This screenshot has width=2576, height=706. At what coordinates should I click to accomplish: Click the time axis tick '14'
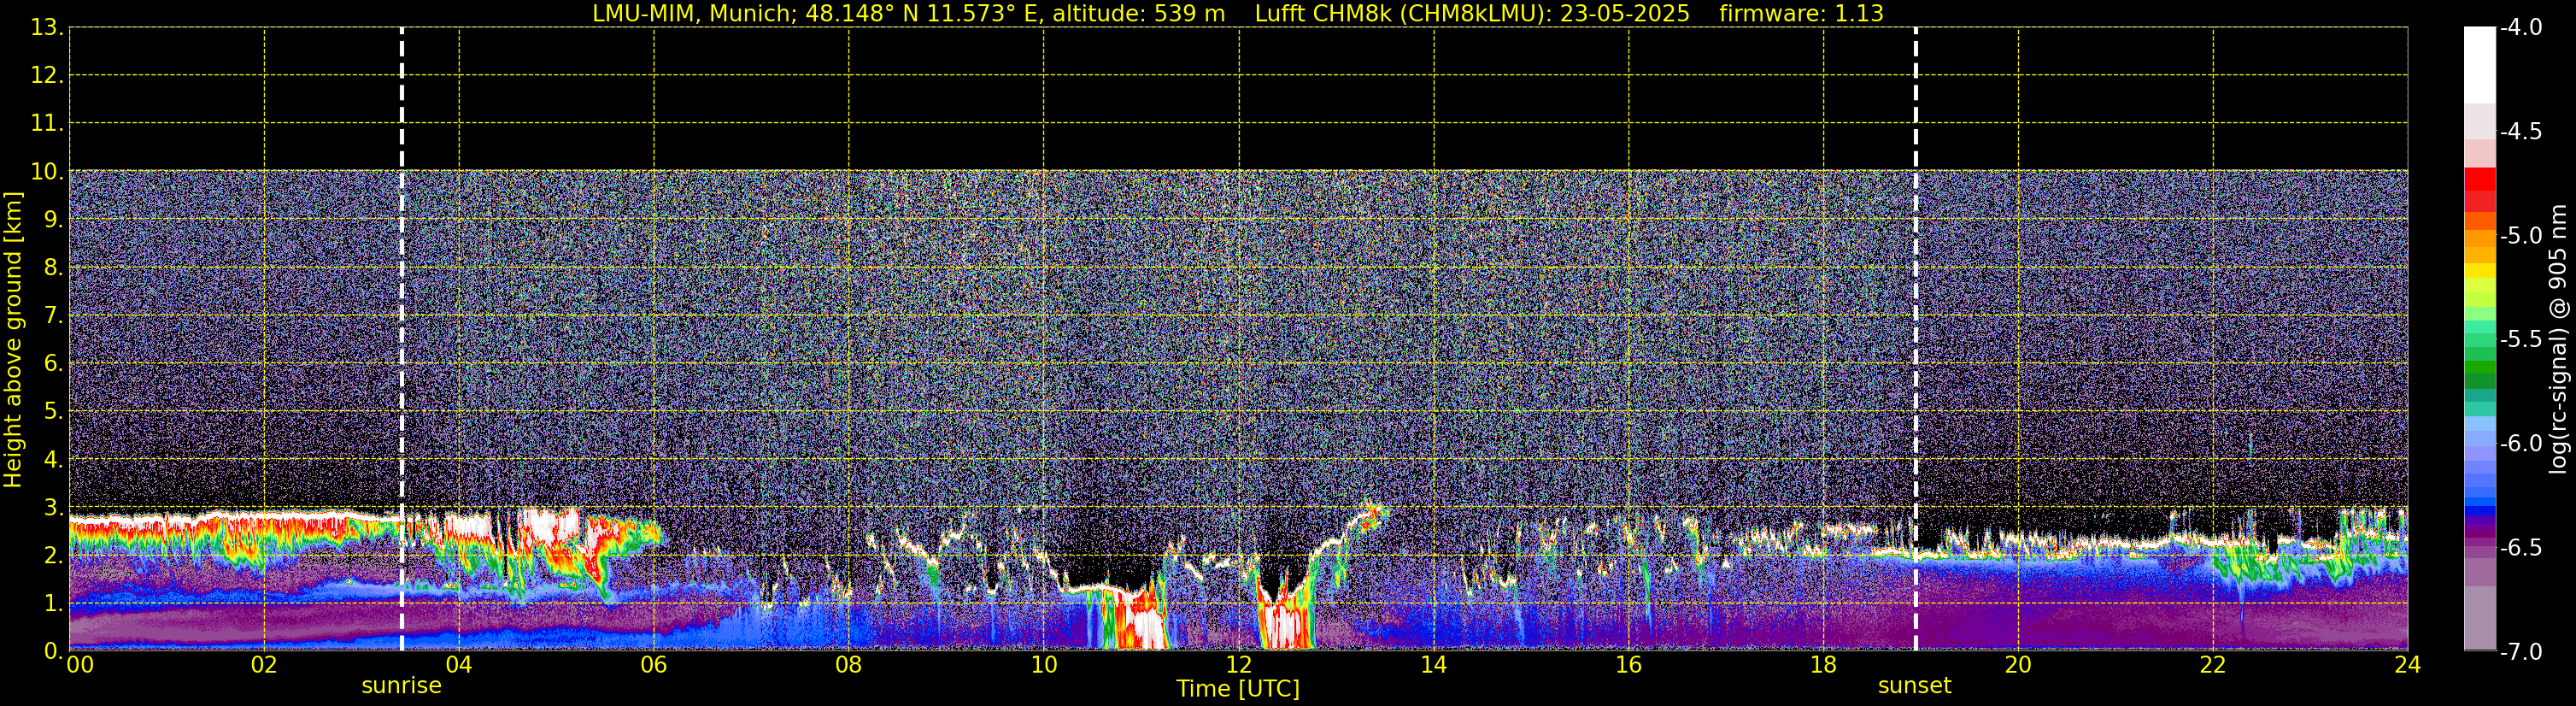[1434, 665]
